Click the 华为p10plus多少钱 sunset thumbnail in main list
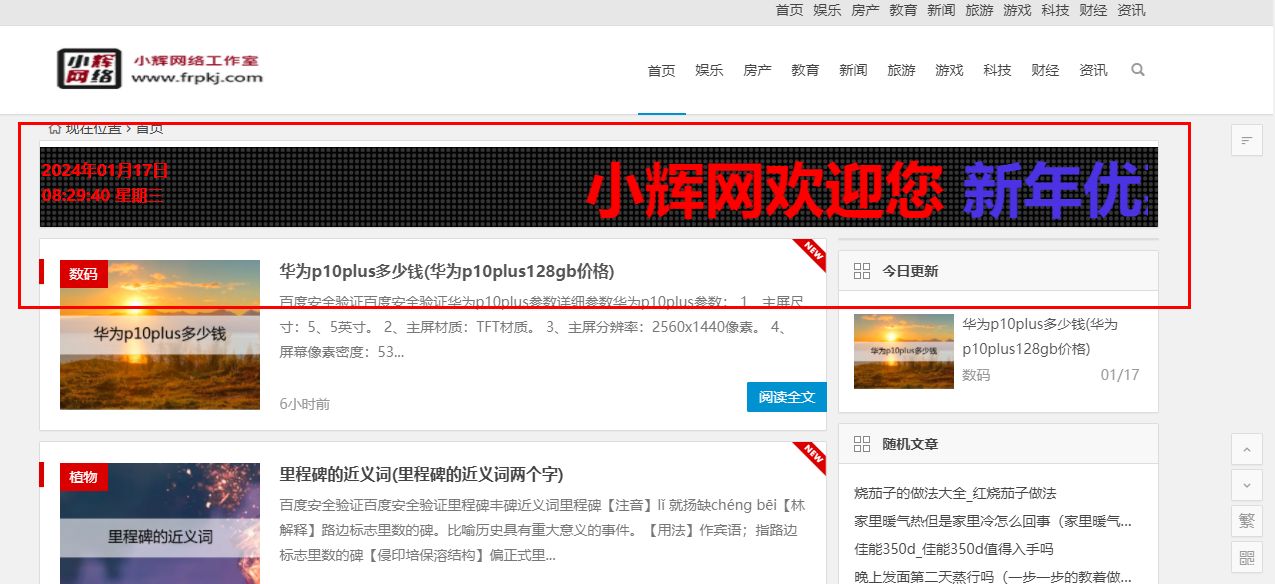This screenshot has width=1275, height=584. (x=160, y=335)
